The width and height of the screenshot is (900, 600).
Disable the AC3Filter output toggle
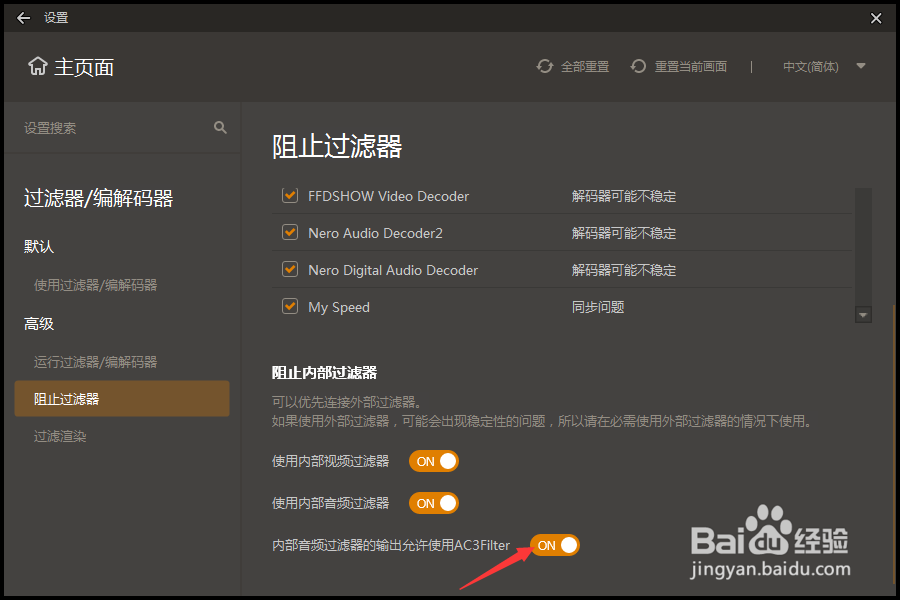554,545
